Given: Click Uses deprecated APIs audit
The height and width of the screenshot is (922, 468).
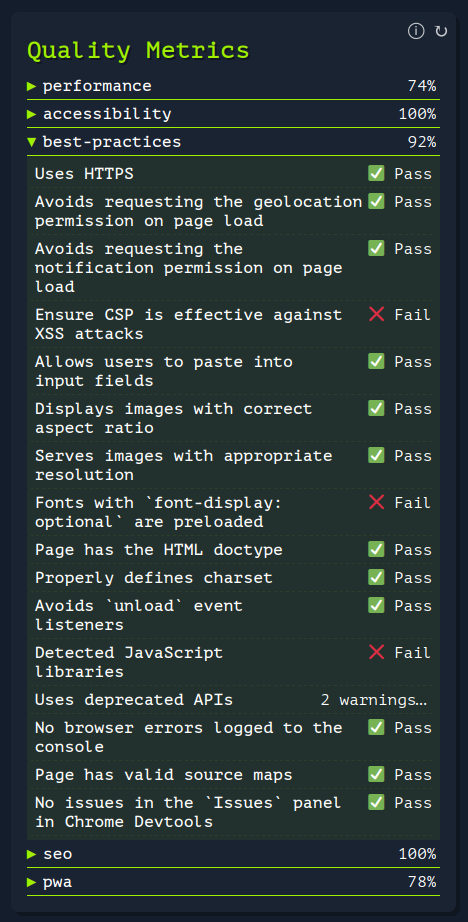Looking at the screenshot, I should [x=134, y=700].
